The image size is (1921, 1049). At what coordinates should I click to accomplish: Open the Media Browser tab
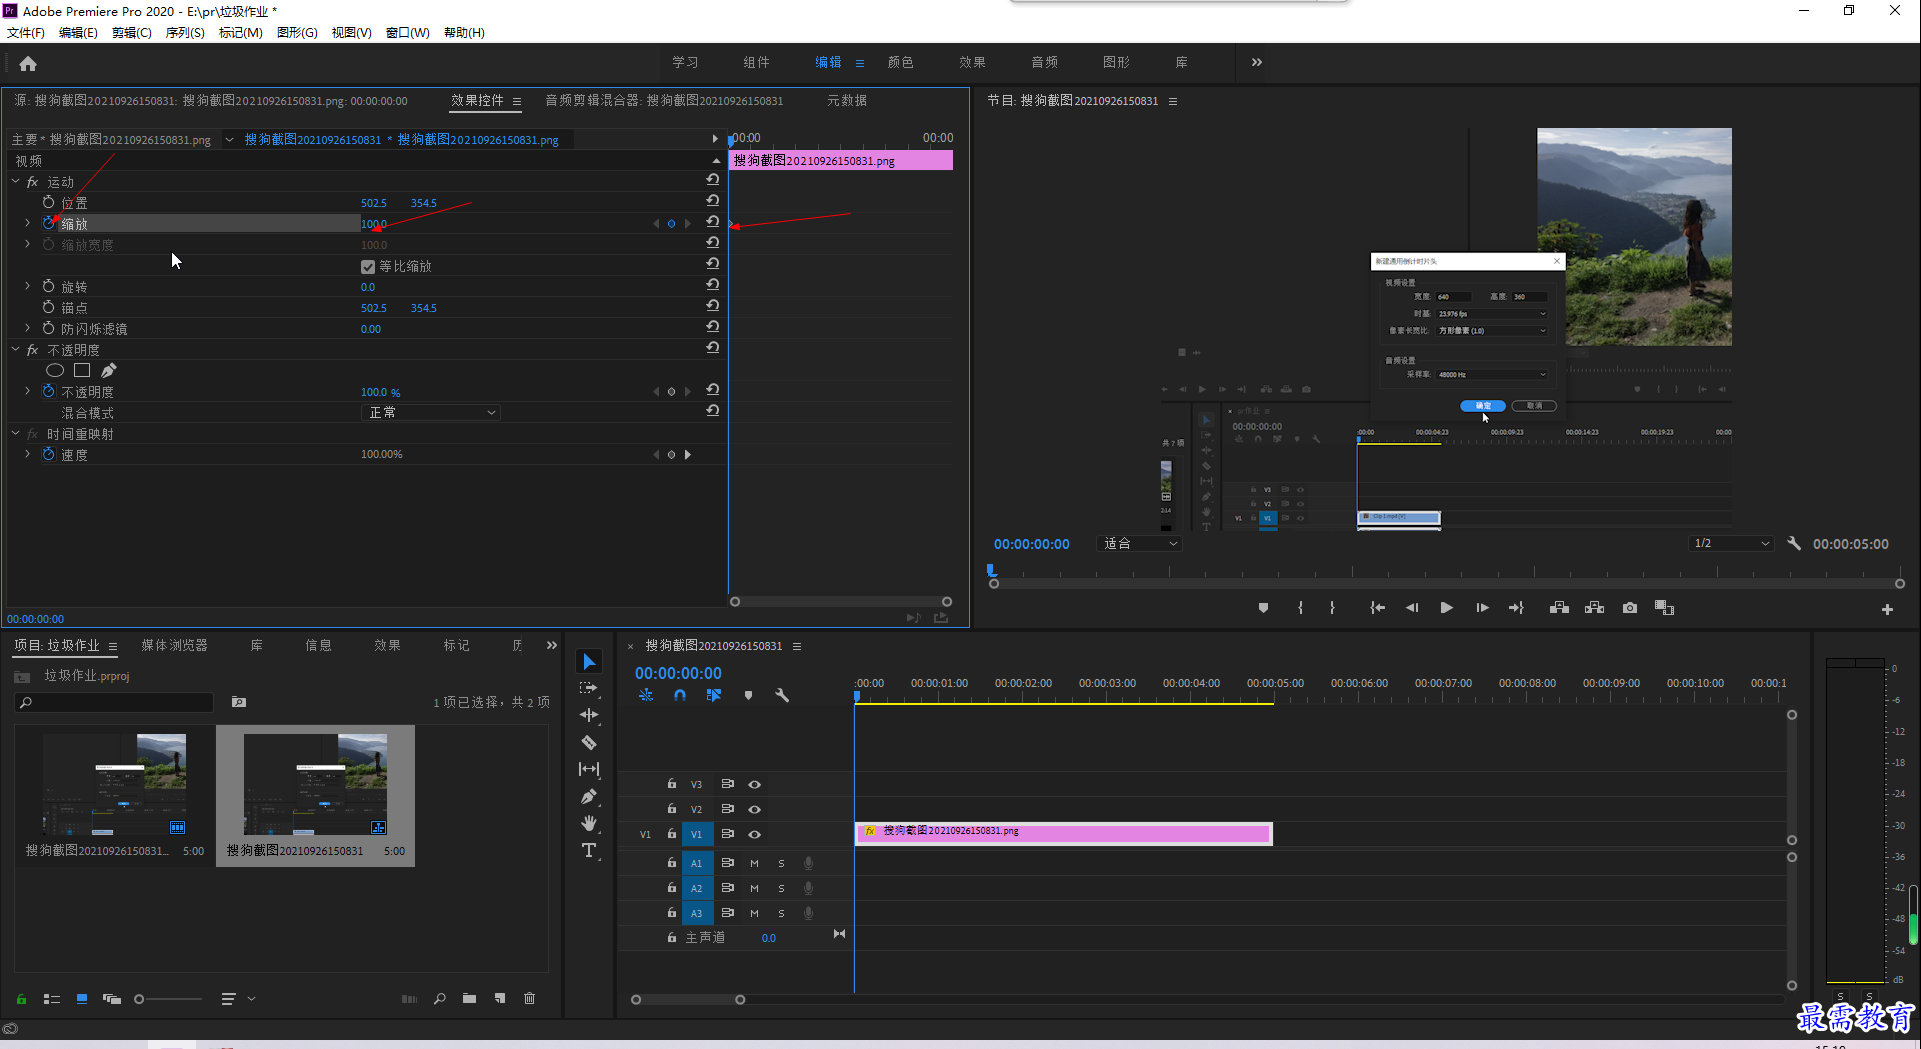[x=174, y=645]
